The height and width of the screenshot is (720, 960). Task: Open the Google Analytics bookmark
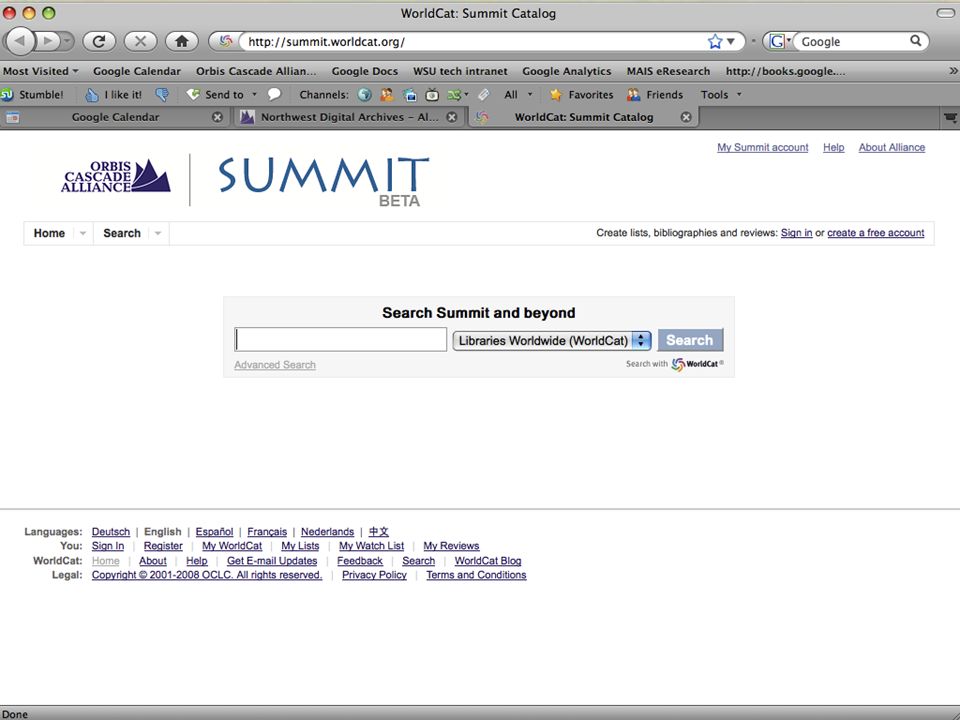pos(566,71)
